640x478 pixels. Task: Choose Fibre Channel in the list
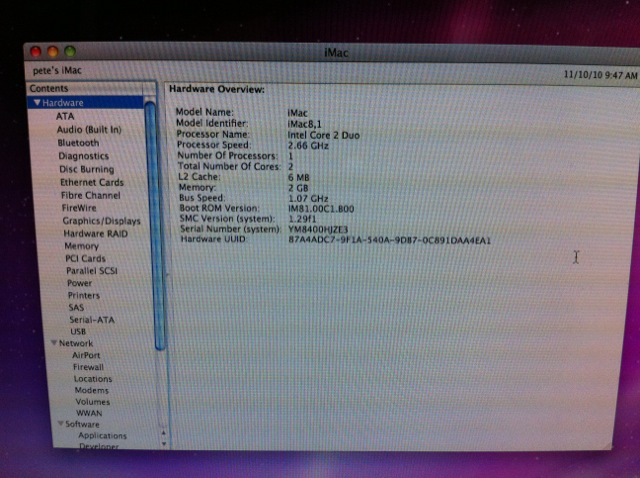click(91, 196)
